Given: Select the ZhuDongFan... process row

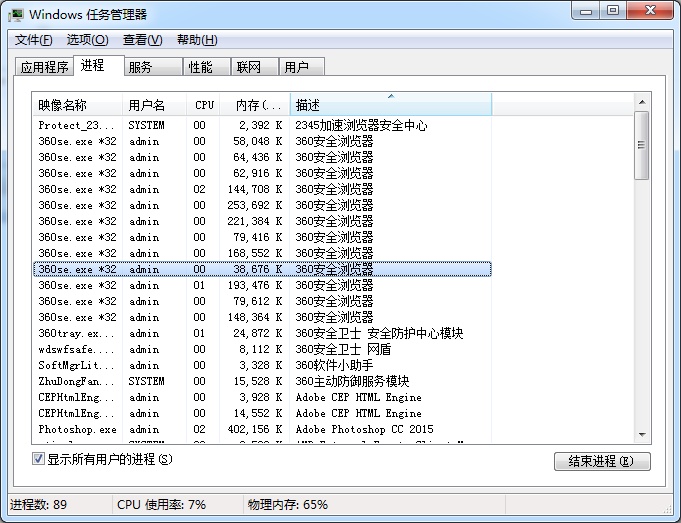Looking at the screenshot, I should (x=262, y=381).
